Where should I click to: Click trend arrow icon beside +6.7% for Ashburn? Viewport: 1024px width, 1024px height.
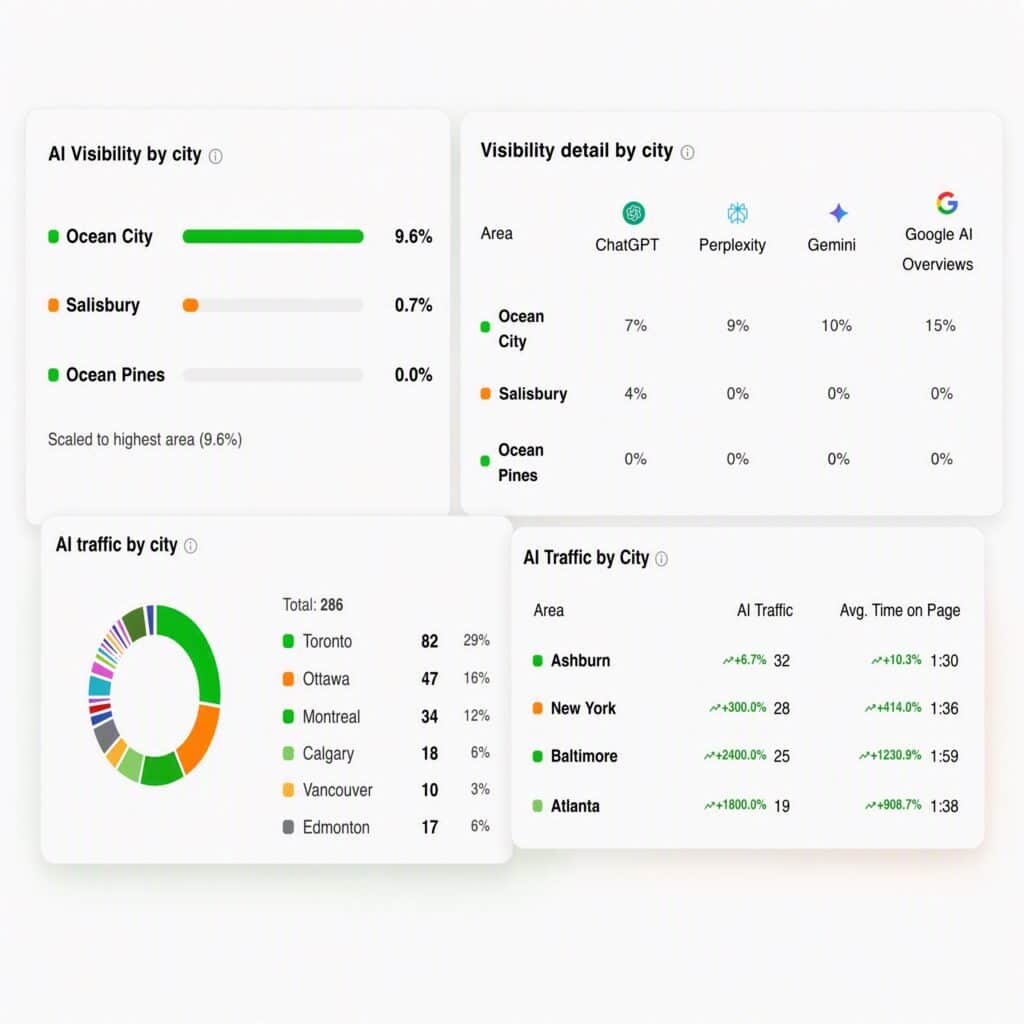728,661
